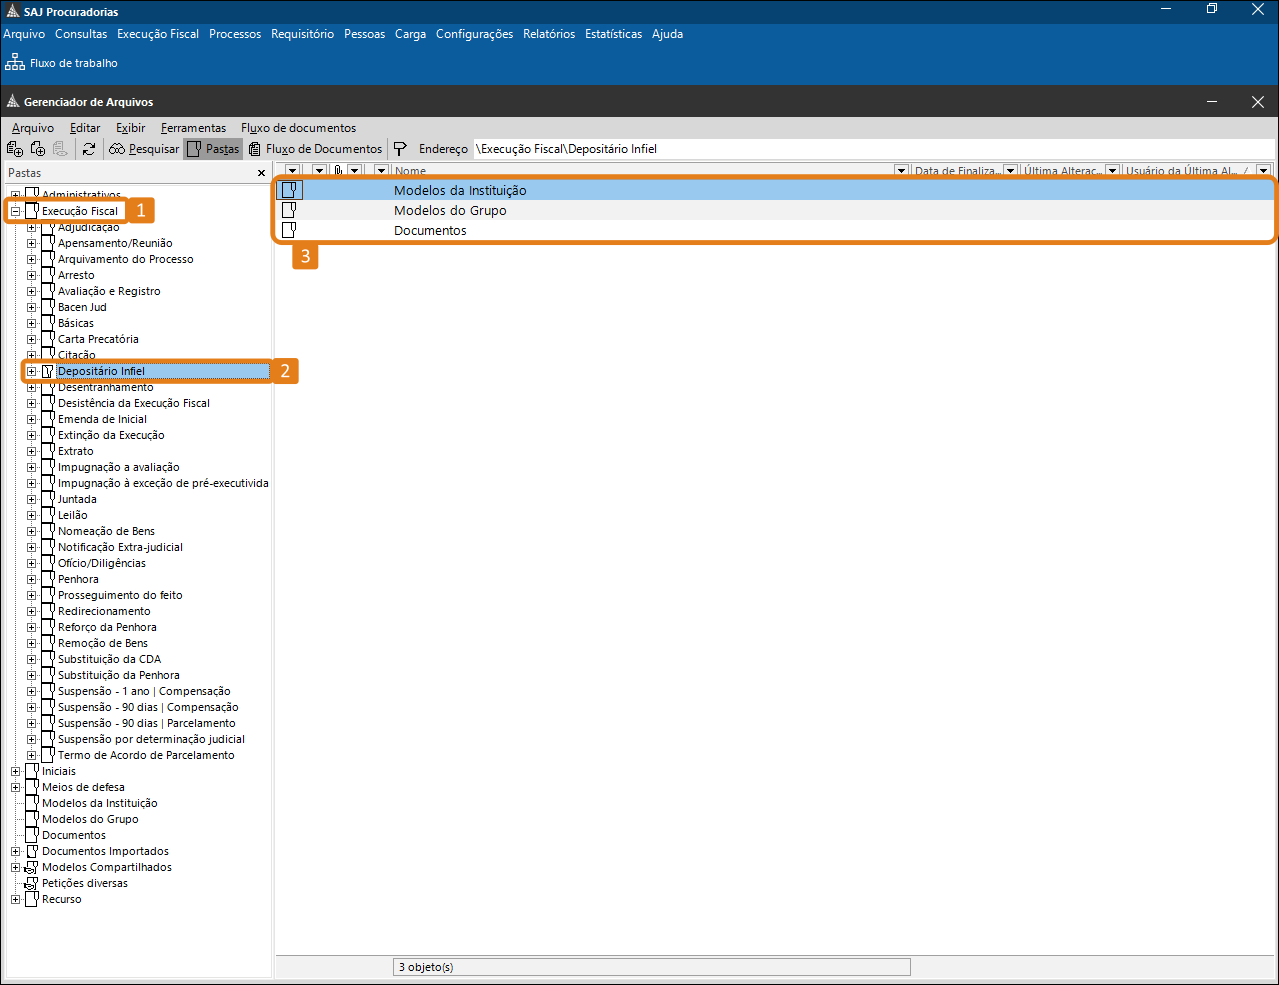This screenshot has height=985, width=1279.
Task: Open Fluxo de Documentos from toolbar
Action: [x=315, y=149]
